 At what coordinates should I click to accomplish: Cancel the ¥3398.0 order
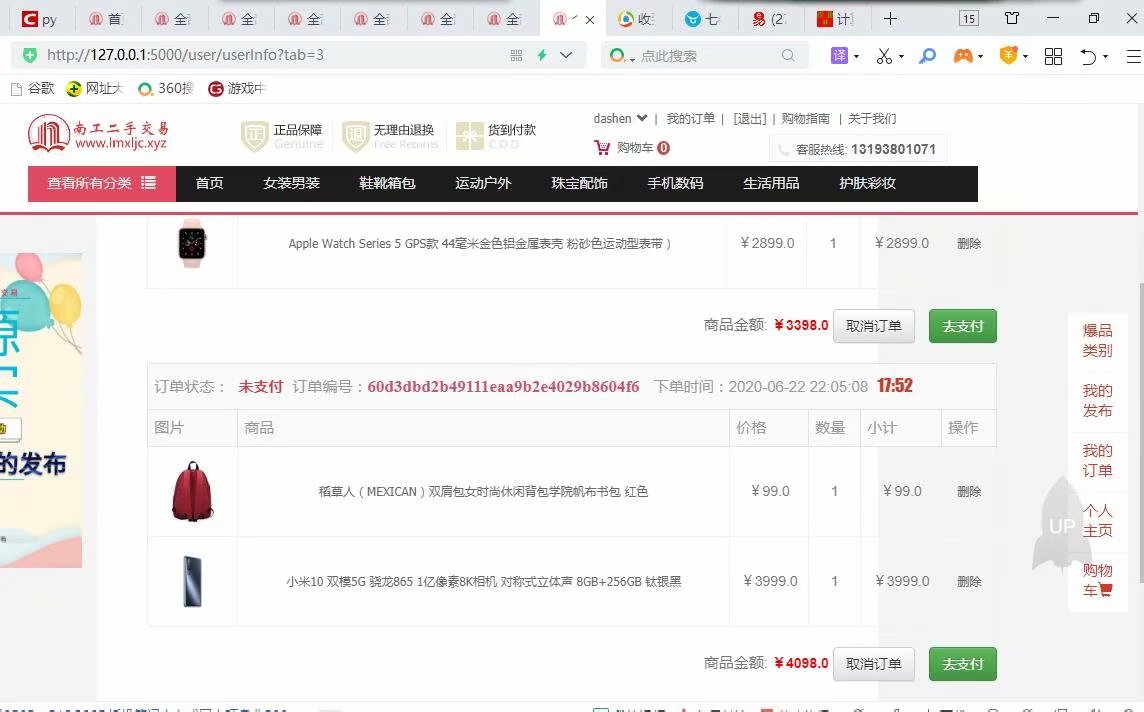point(873,326)
